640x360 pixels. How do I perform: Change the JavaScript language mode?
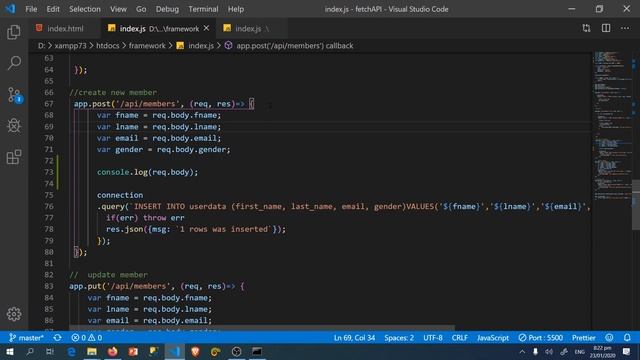tap(493, 338)
